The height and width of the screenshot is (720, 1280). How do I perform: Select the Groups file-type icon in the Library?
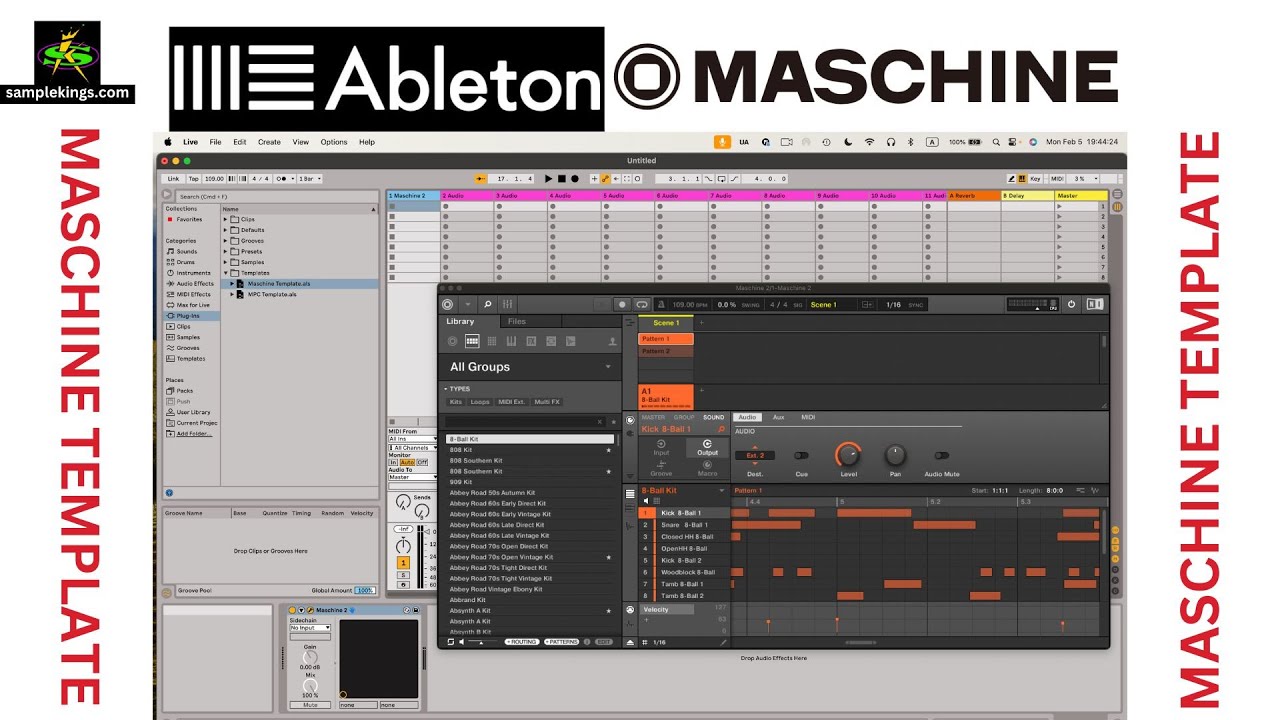tap(472, 341)
